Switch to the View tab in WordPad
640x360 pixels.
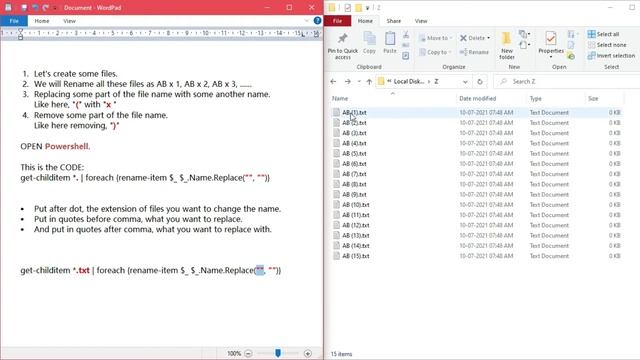pos(69,21)
